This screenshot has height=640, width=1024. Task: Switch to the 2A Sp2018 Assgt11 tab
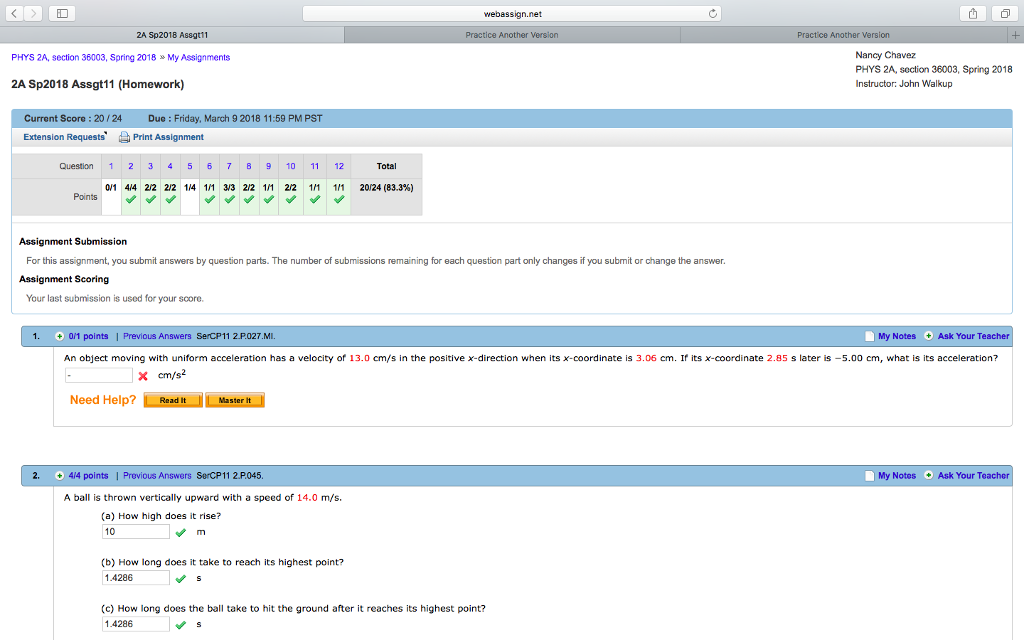(x=172, y=35)
